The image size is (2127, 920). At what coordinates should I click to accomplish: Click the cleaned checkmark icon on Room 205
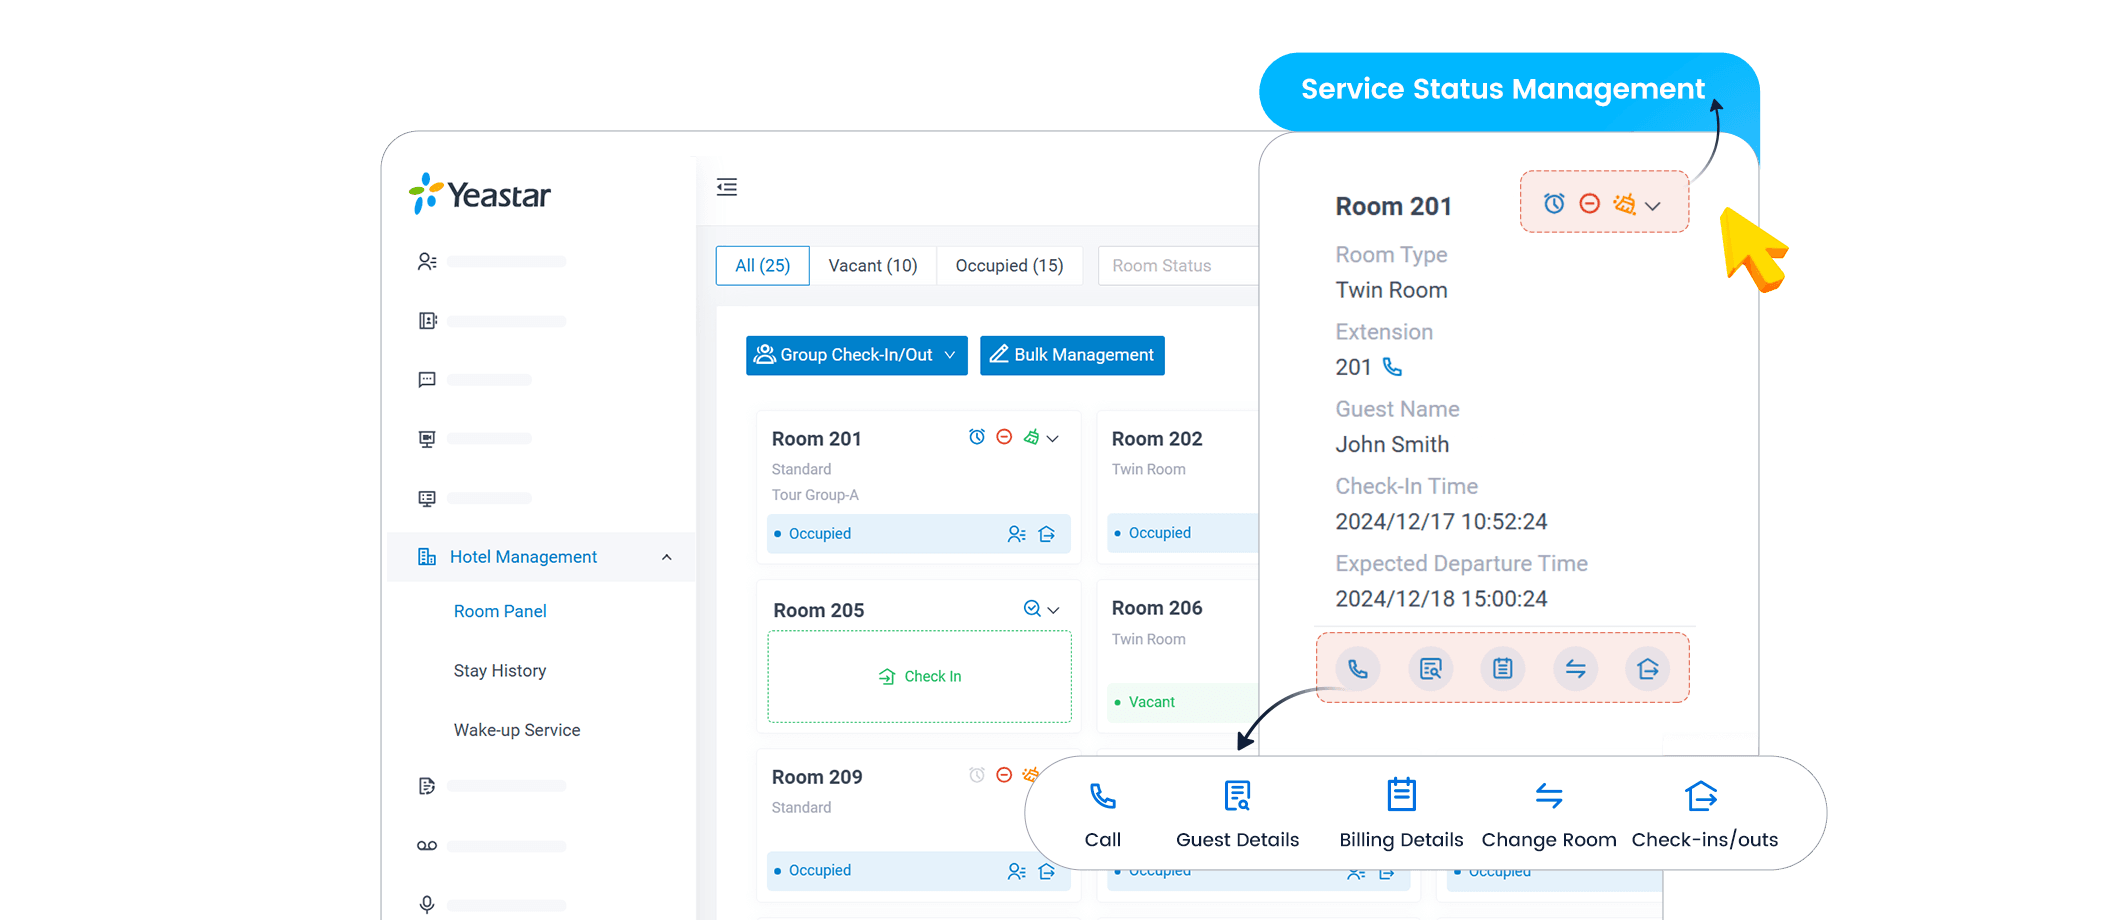[1032, 608]
